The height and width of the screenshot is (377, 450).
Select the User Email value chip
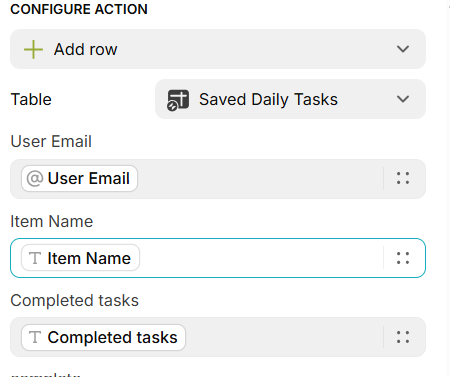tap(79, 178)
